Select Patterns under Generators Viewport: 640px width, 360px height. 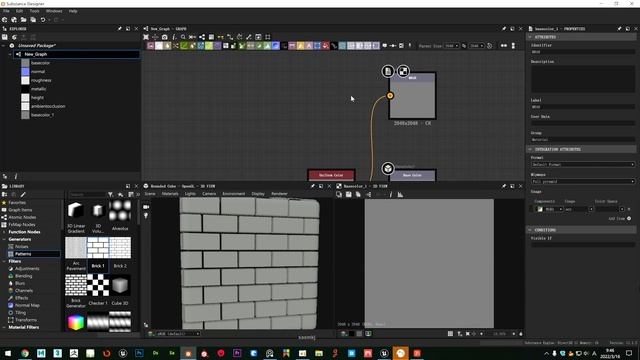click(x=23, y=254)
